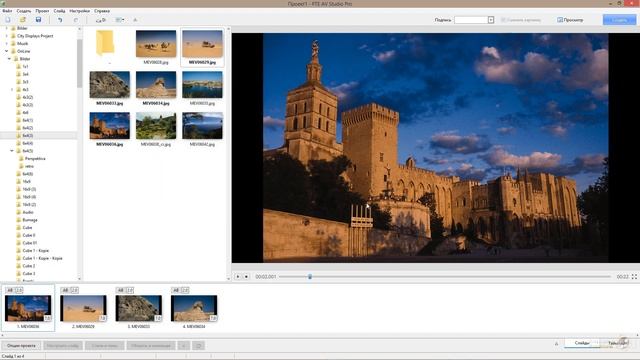Viewport: 640px width, 360px height.
Task: Click the AB transition icon above slide 4
Action: (176, 290)
